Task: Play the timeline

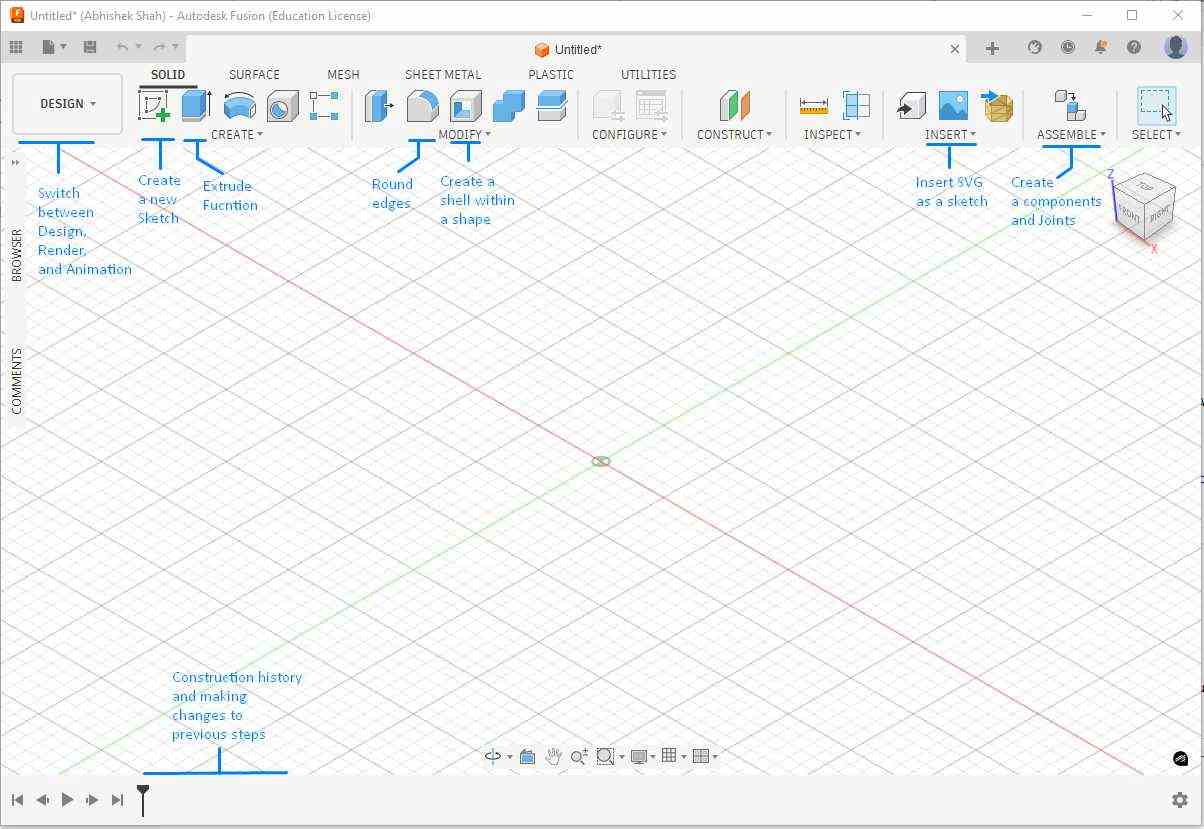Action: [67, 799]
